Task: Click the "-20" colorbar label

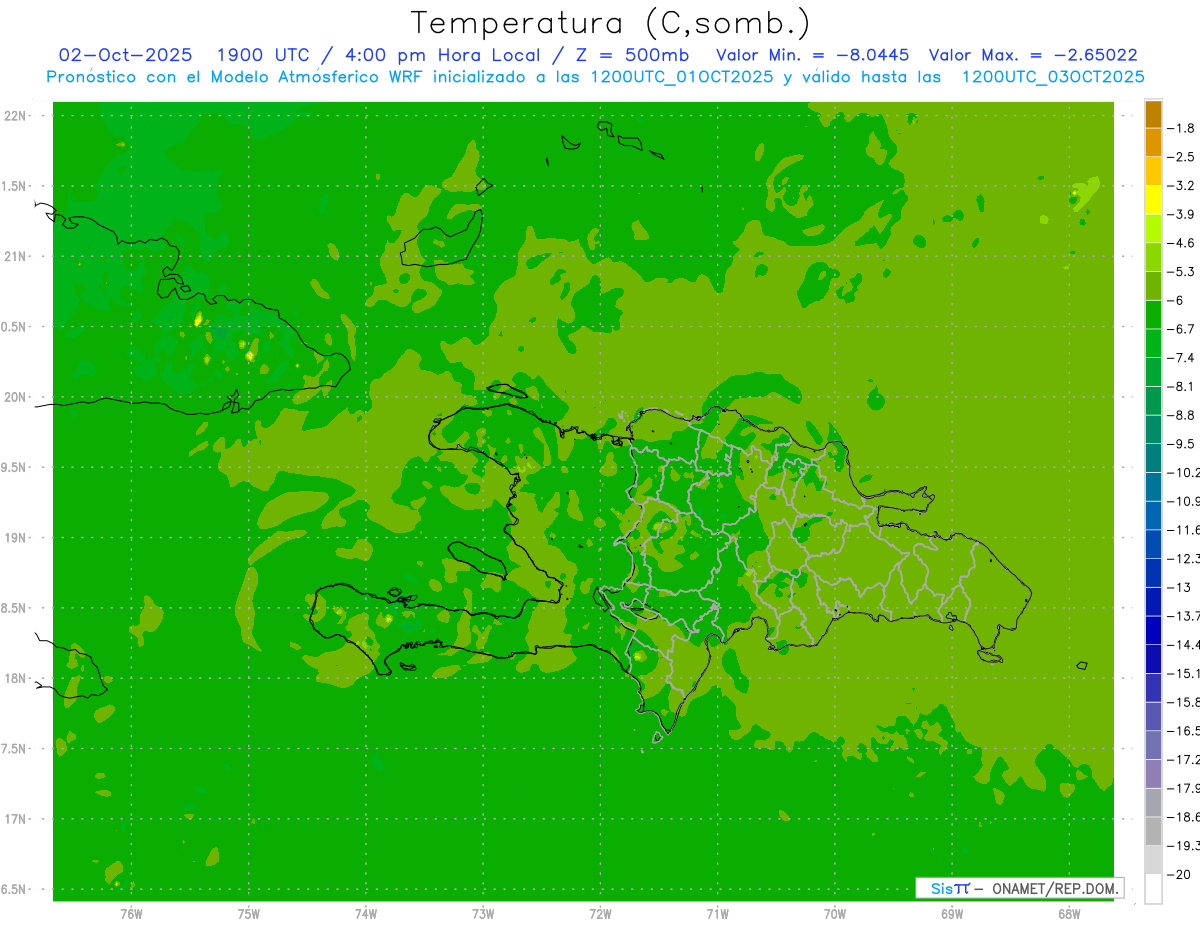Action: pyautogui.click(x=1179, y=874)
